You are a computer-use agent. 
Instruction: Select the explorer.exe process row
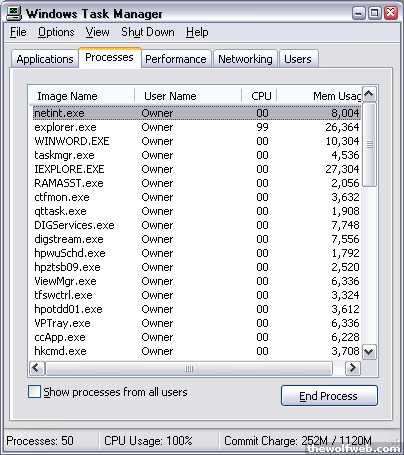coord(197,127)
